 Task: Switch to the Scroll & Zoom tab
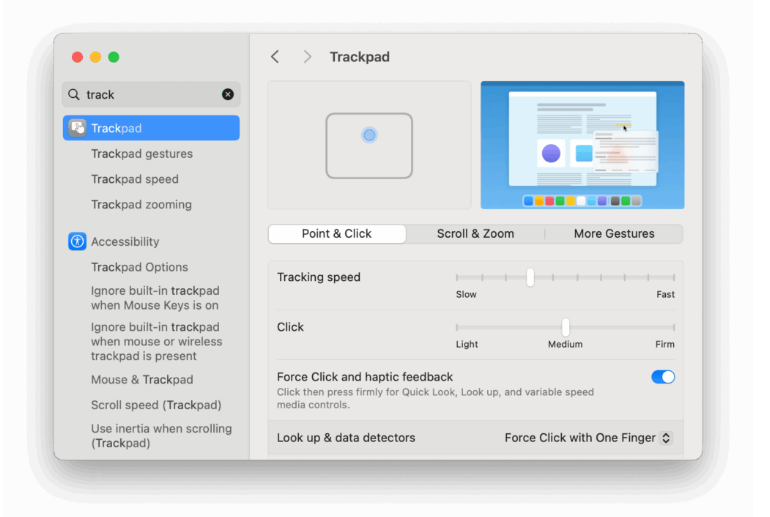(475, 234)
